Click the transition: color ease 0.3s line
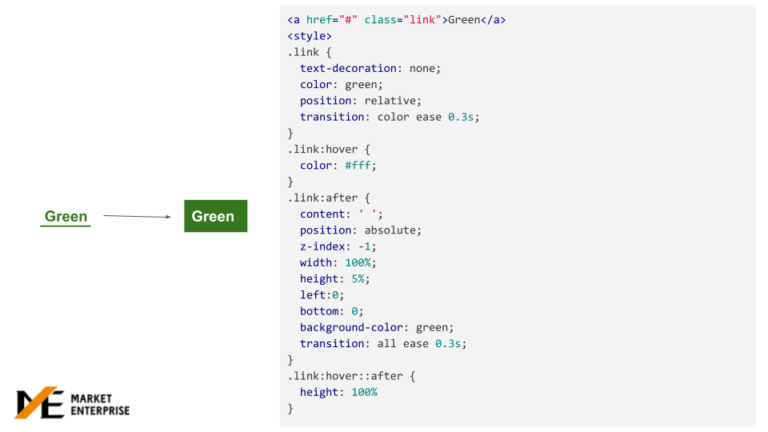Viewport: 768px width, 432px height. click(389, 117)
